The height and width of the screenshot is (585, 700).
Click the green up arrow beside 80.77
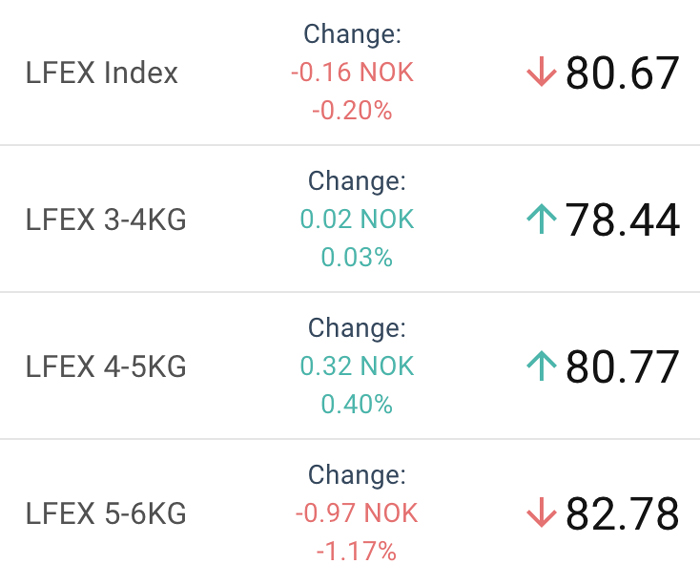coord(542,366)
